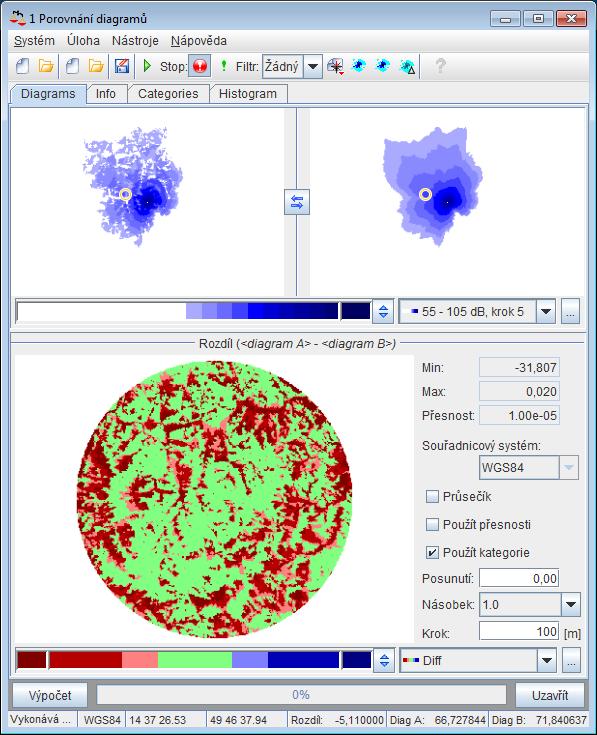Click the application icon in title bar
Image resolution: width=597 pixels, height=735 pixels.
17,18
